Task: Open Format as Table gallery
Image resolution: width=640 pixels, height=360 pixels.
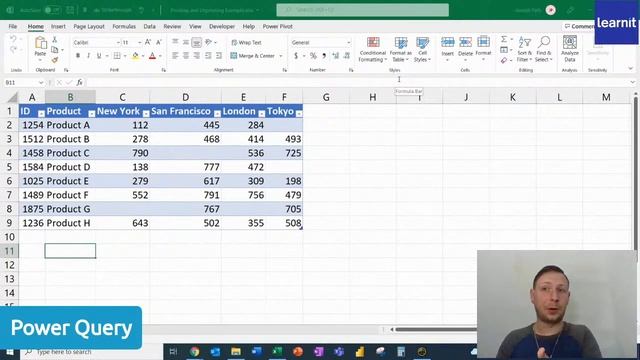Action: point(401,49)
